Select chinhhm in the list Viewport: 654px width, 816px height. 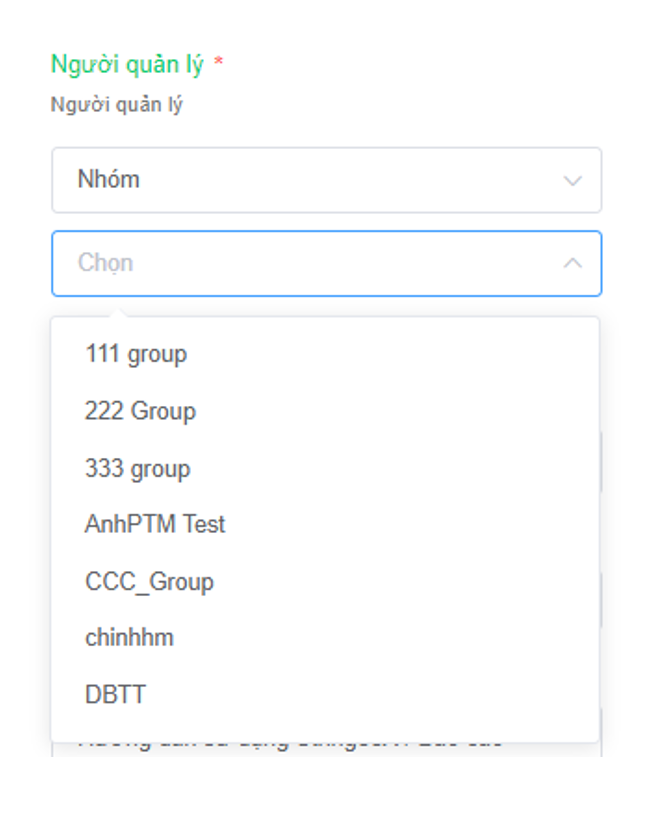129,638
